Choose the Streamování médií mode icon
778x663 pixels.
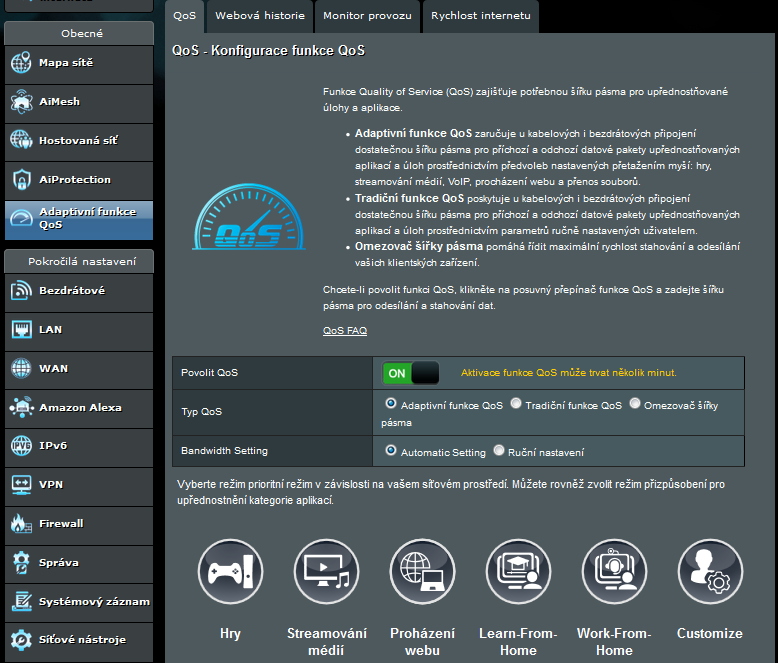(x=326, y=574)
